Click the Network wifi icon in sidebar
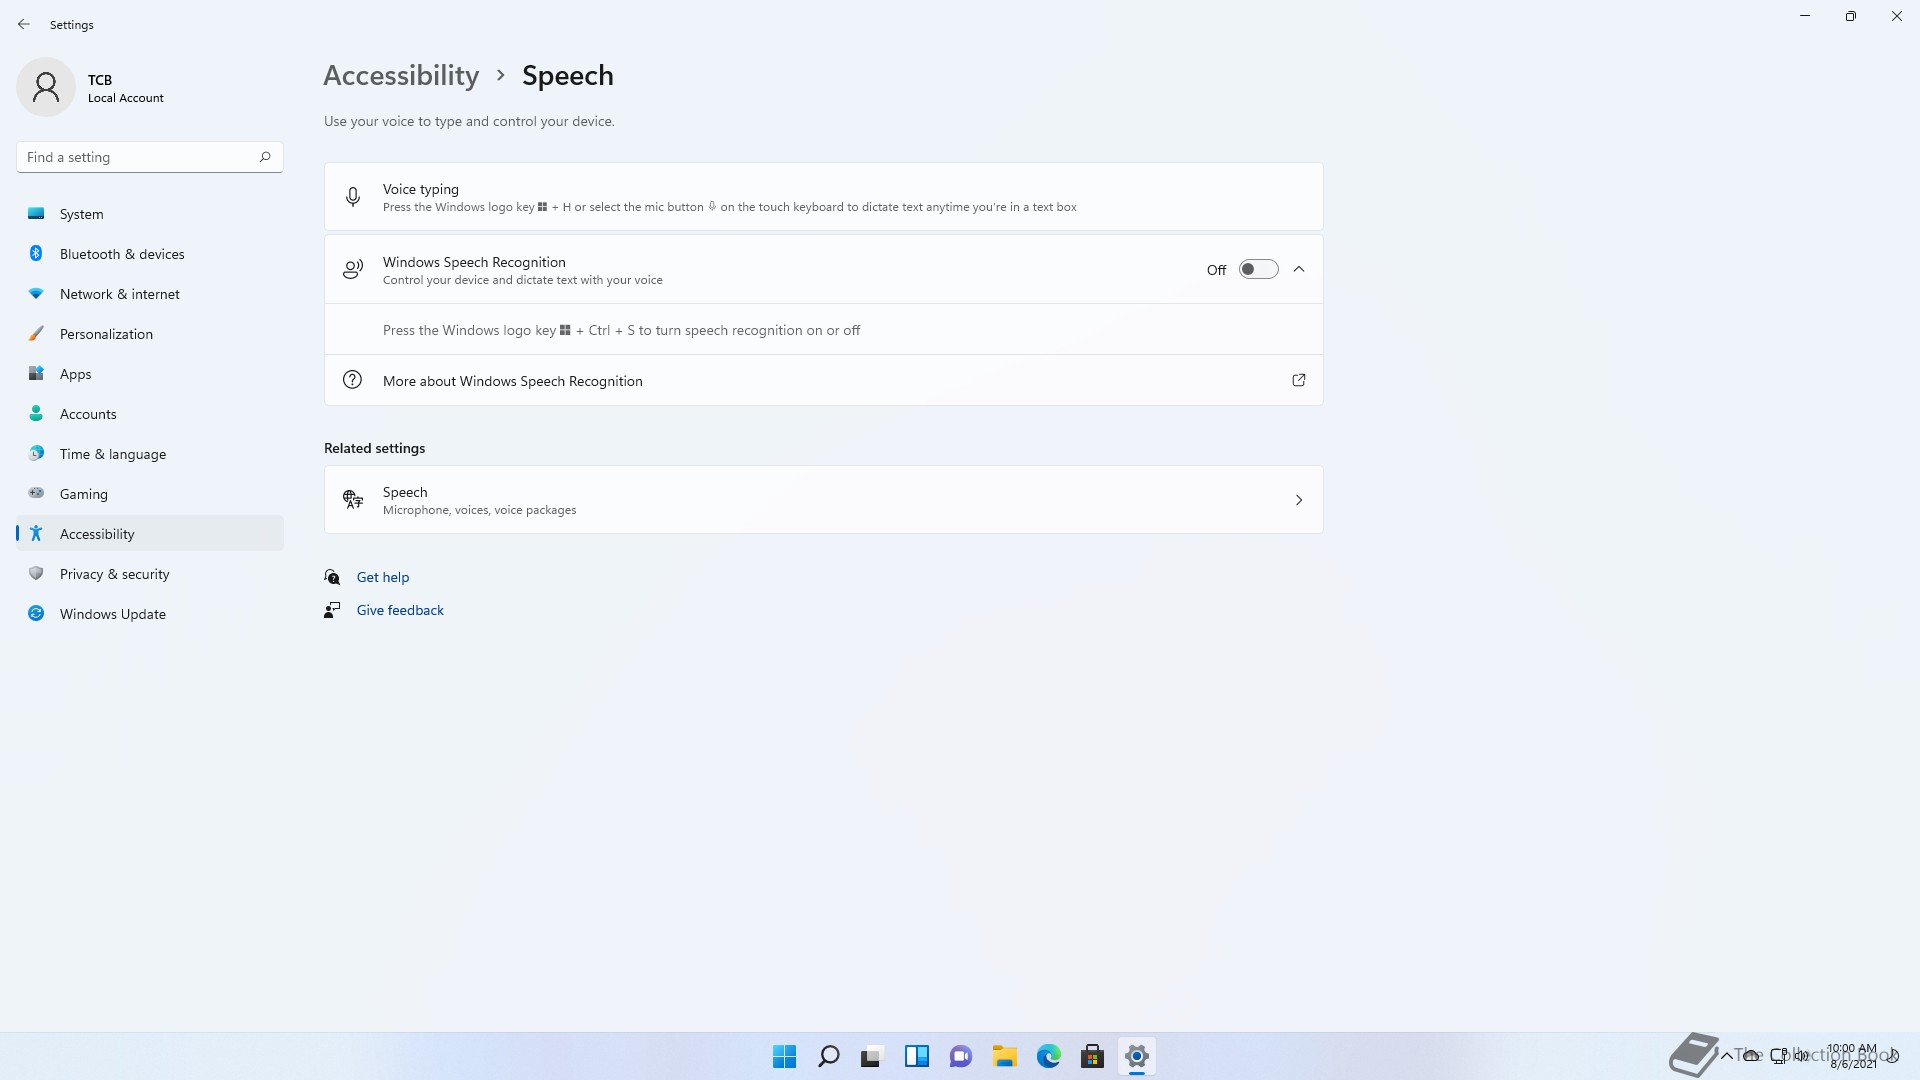 [36, 293]
